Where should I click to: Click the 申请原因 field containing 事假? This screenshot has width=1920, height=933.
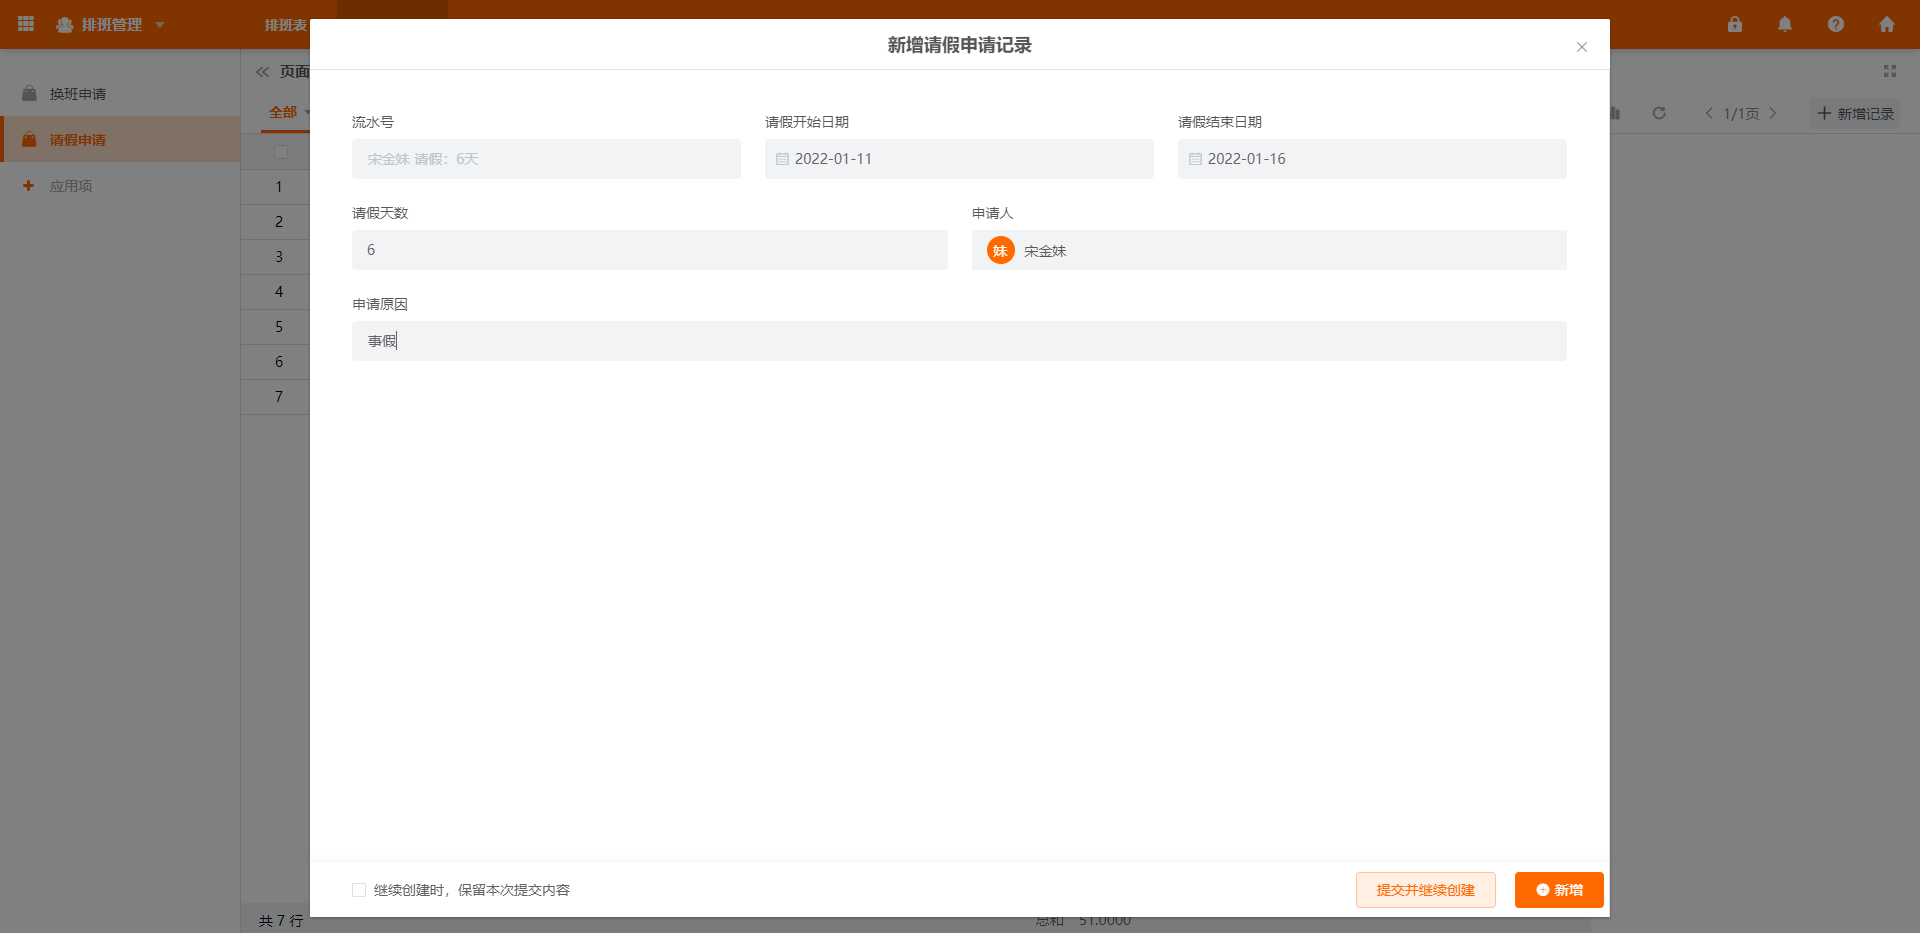pyautogui.click(x=959, y=341)
